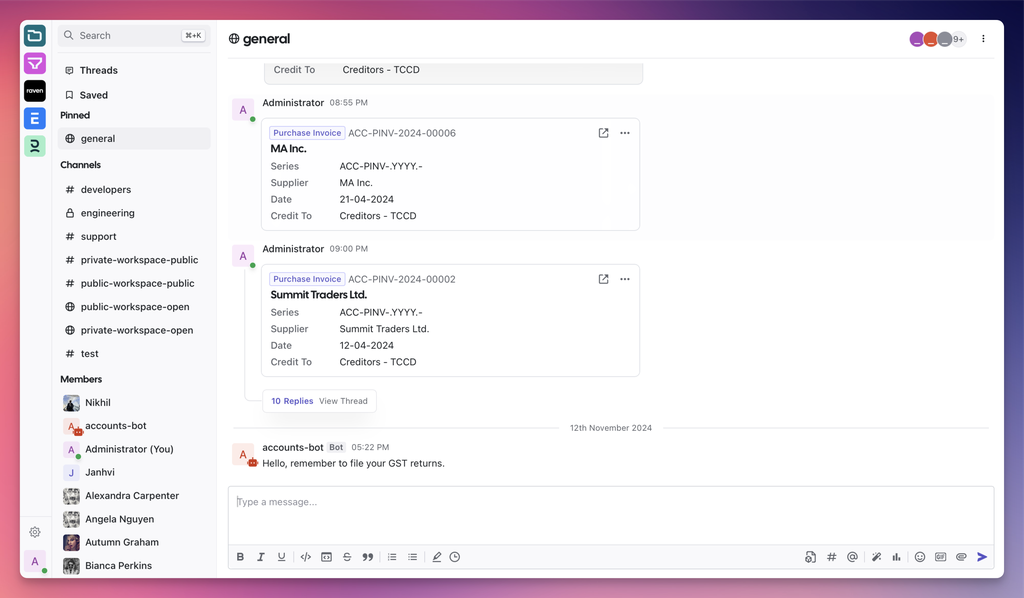Switch to the Saved messages section
This screenshot has height=598, width=1024.
click(x=94, y=94)
